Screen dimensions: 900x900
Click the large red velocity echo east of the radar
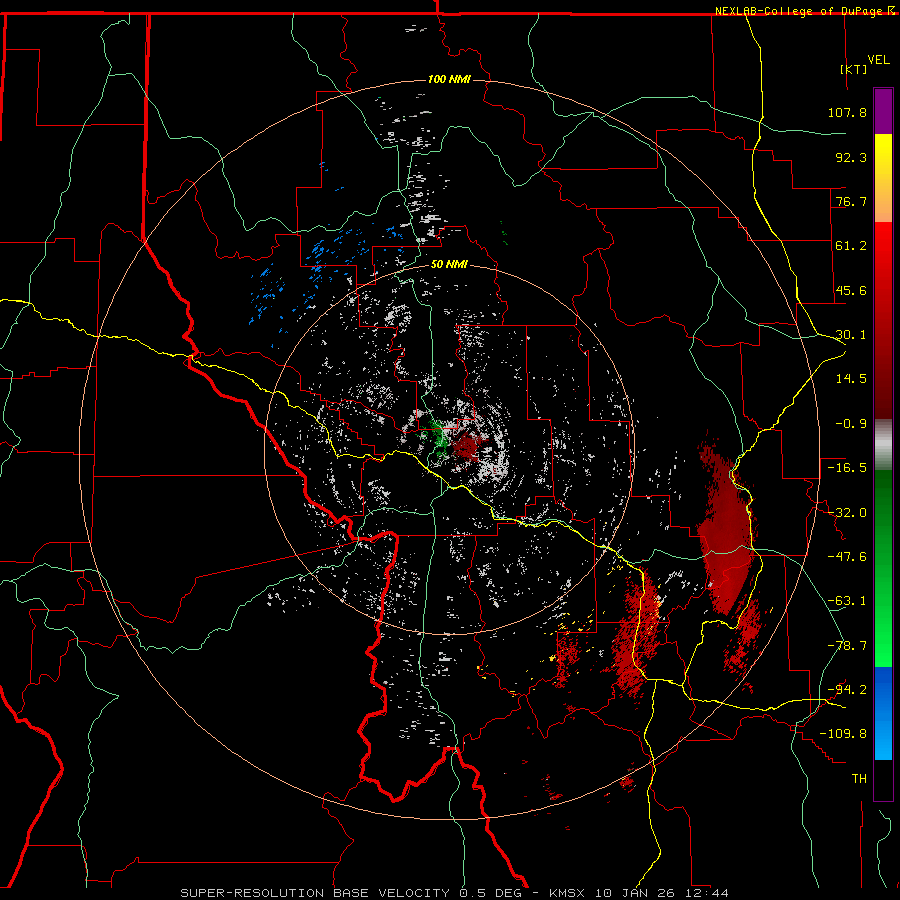coord(727,528)
